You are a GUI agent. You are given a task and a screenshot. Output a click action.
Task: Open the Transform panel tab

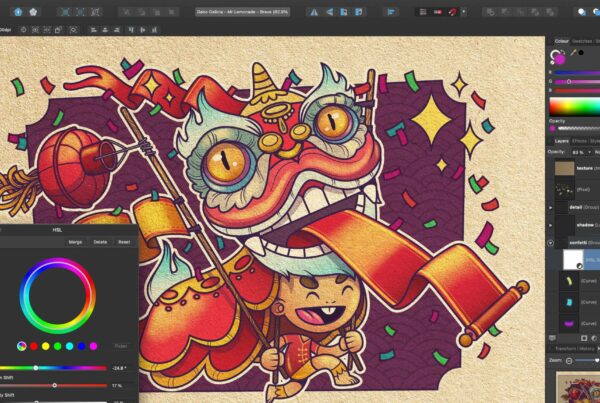[x=565, y=349]
